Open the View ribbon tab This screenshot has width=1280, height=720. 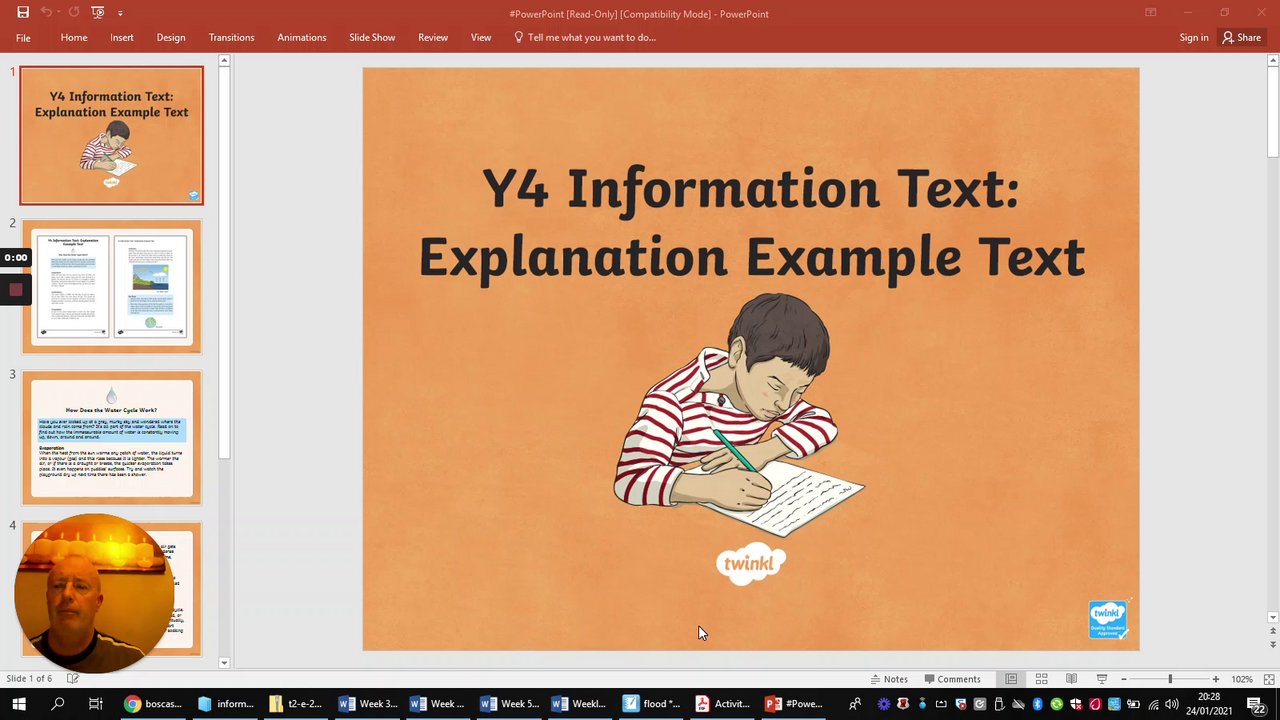pos(481,37)
